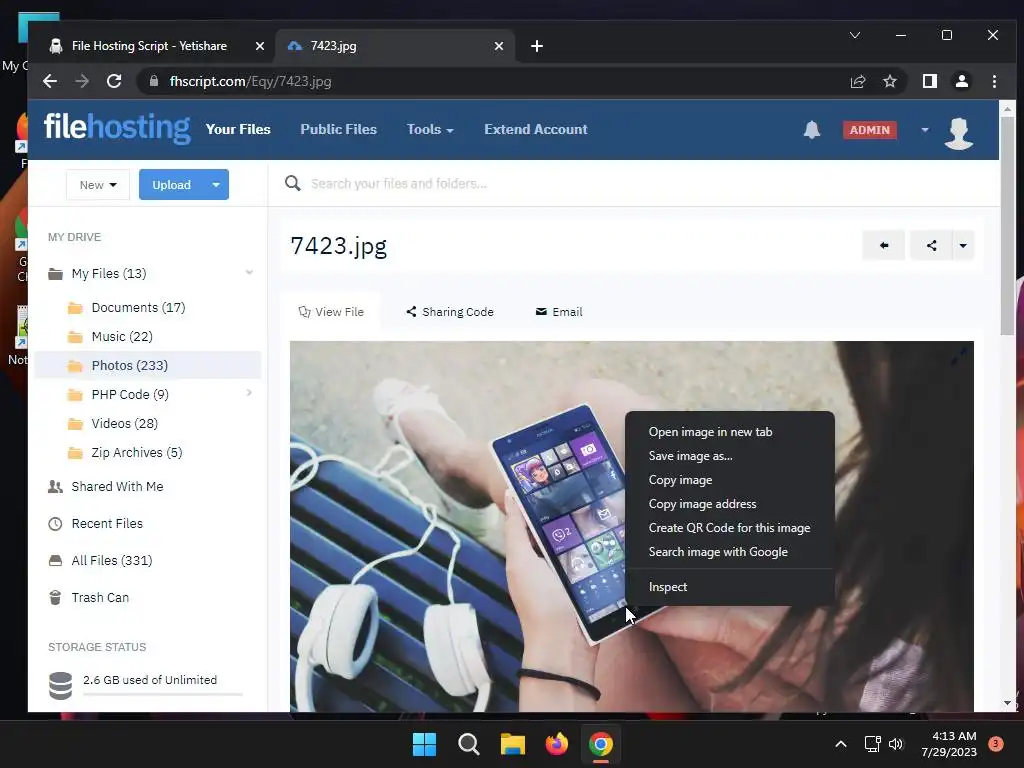Screen dimensions: 1024x768
Task: Click the browser address bar URL
Action: [x=251, y=81]
